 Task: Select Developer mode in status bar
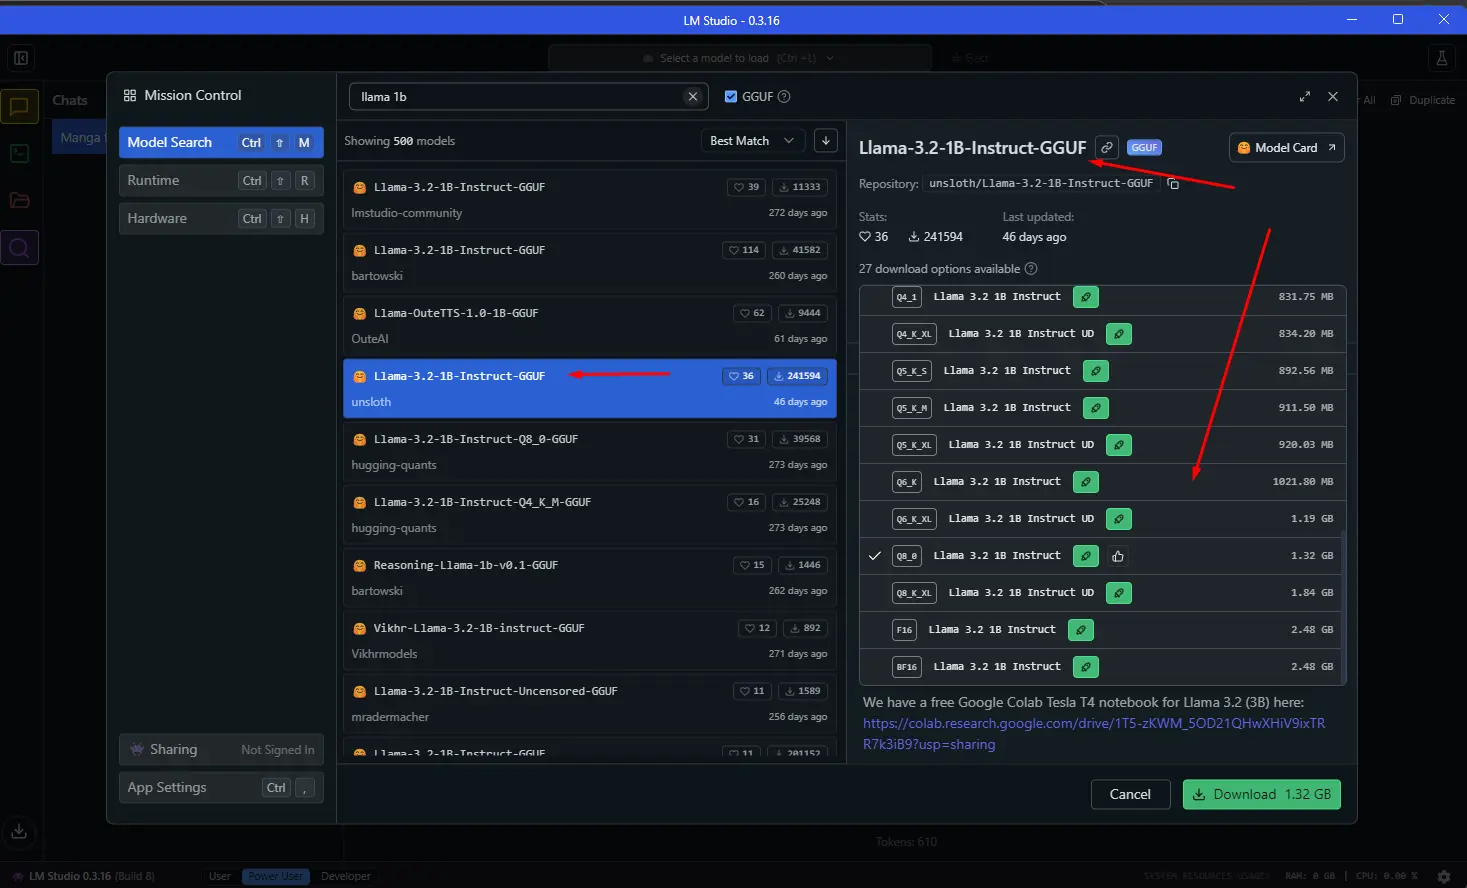(x=346, y=876)
